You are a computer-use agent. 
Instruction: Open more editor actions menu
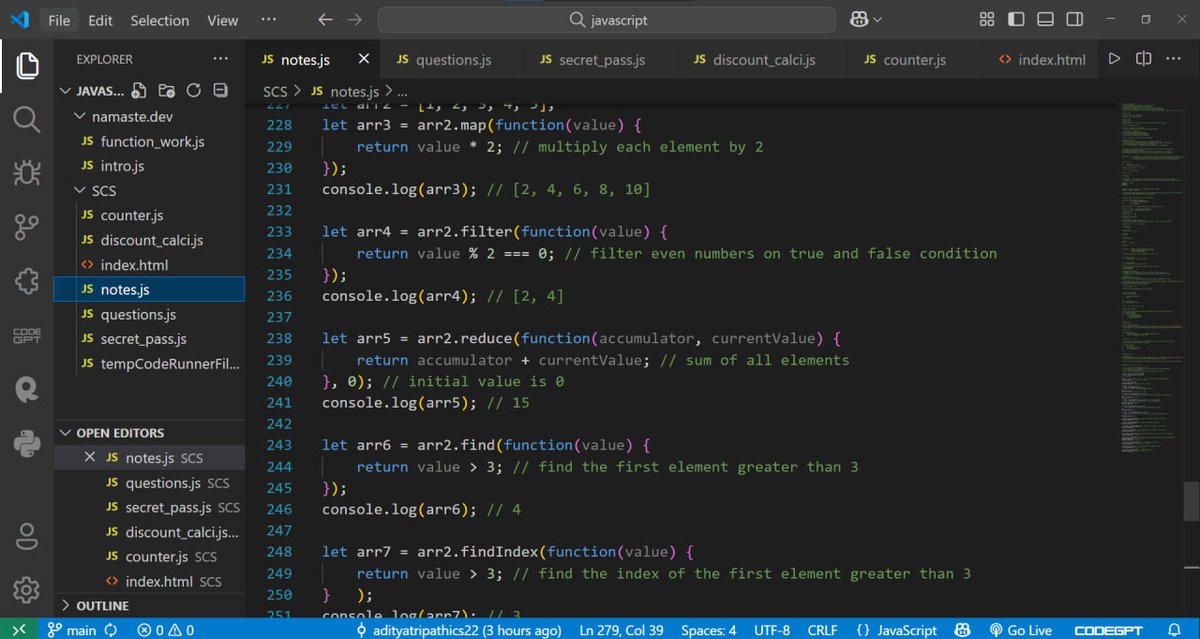(x=1174, y=59)
